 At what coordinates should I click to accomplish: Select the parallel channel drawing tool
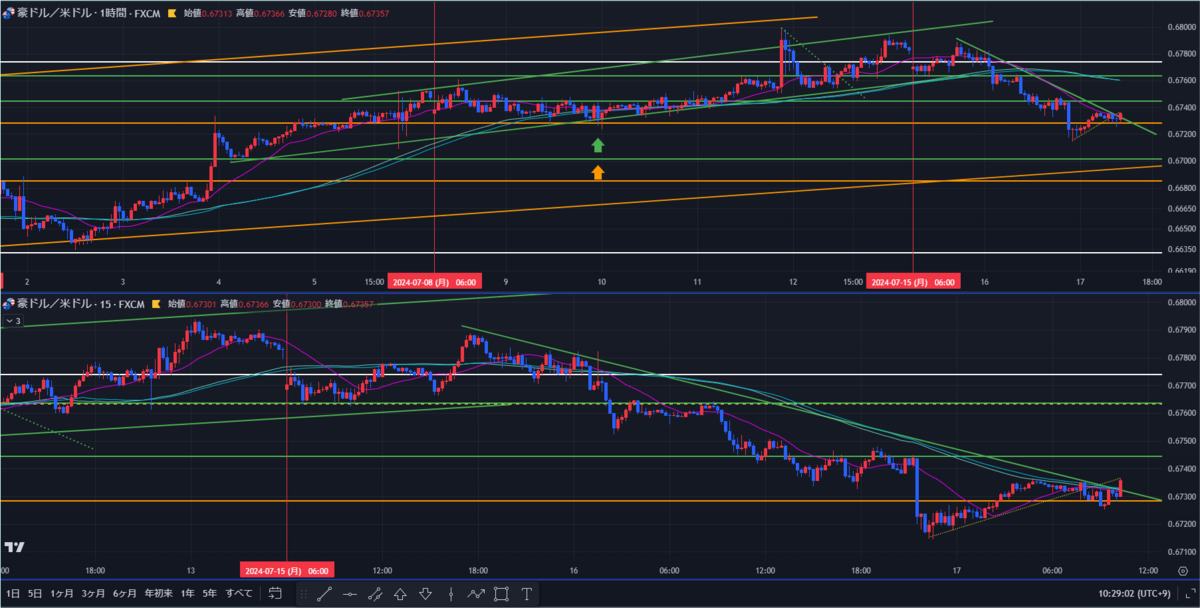pyautogui.click(x=375, y=594)
